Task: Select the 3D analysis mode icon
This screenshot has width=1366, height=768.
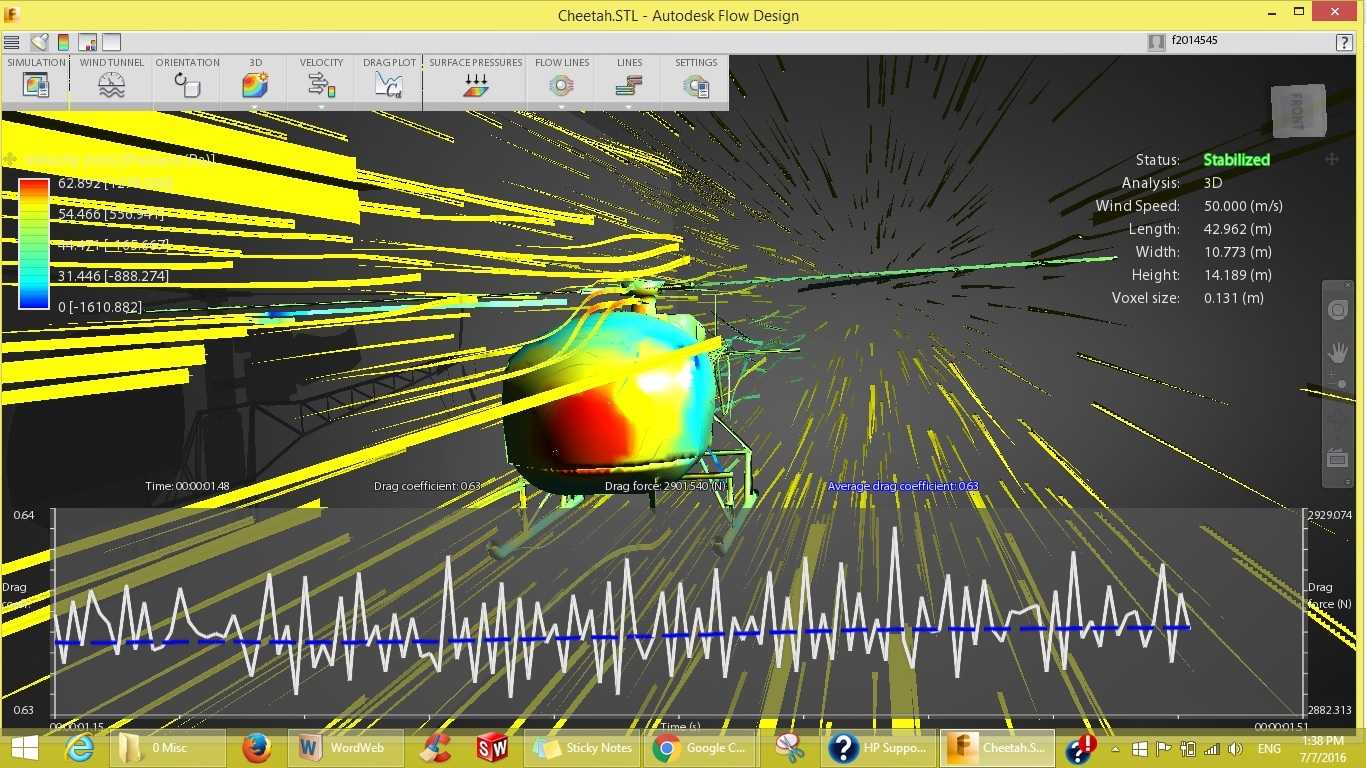Action: click(255, 85)
